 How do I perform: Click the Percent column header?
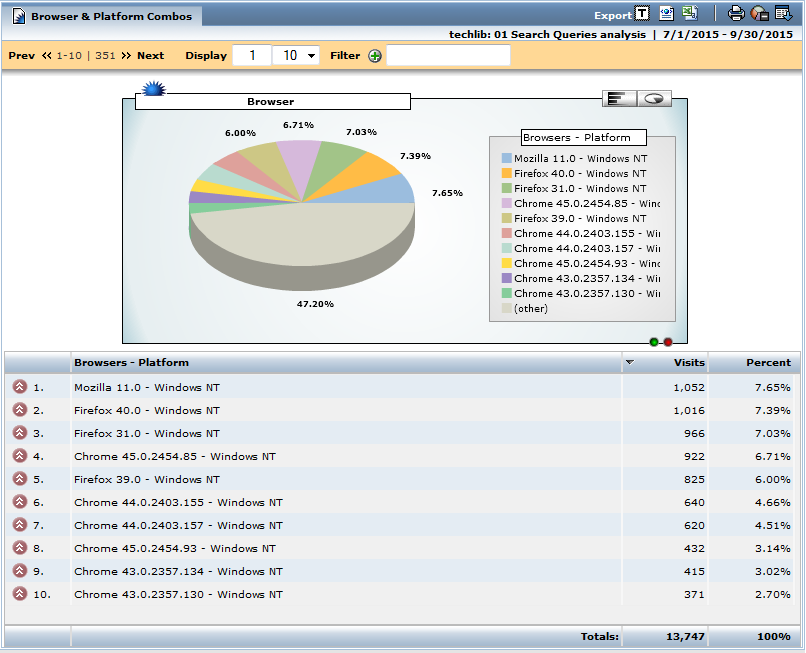pyautogui.click(x=768, y=362)
